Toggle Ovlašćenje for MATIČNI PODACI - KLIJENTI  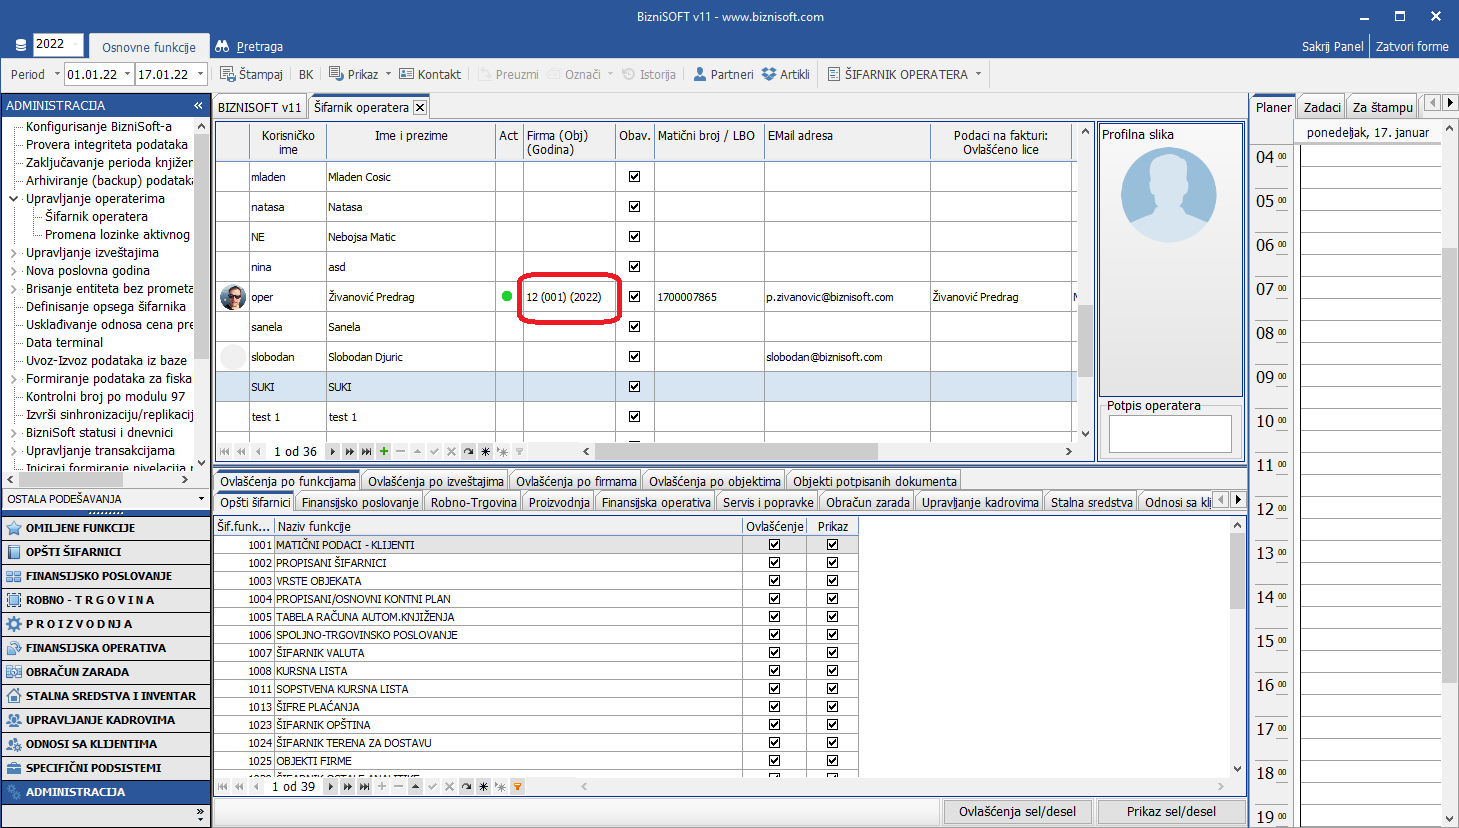774,545
